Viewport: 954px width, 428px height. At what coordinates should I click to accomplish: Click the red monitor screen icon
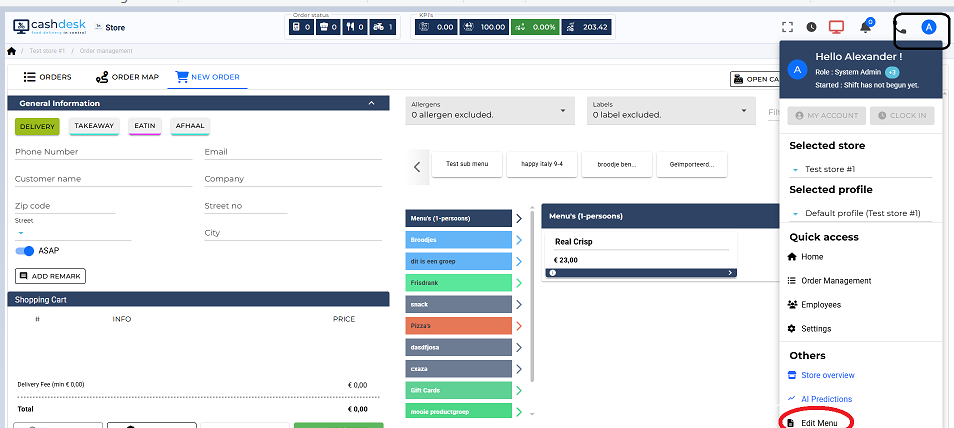(x=837, y=27)
